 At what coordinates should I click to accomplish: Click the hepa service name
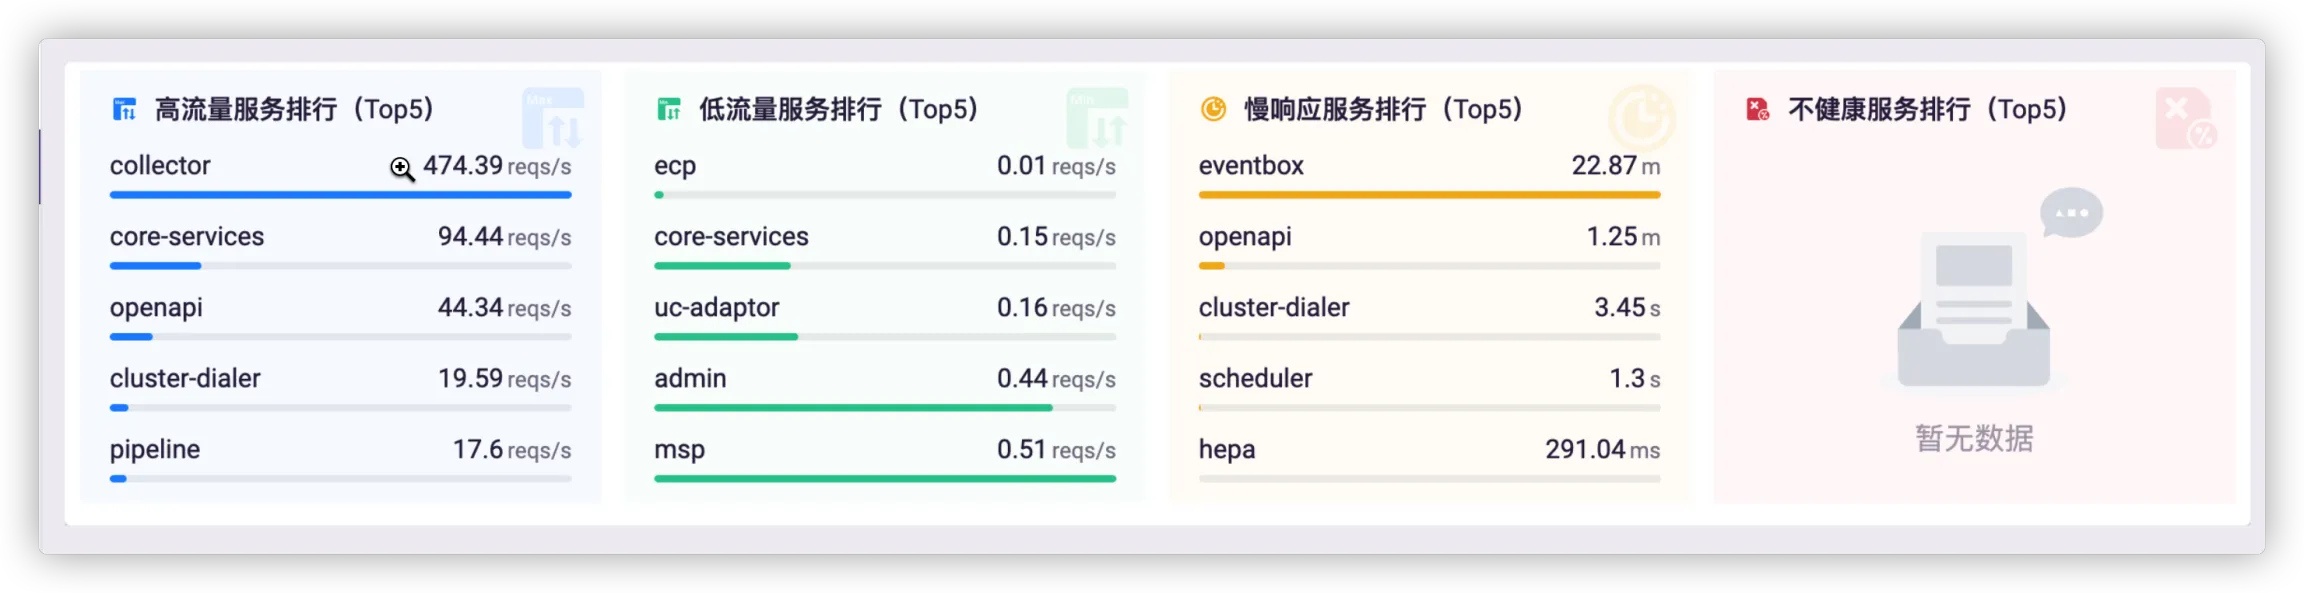[1227, 449]
